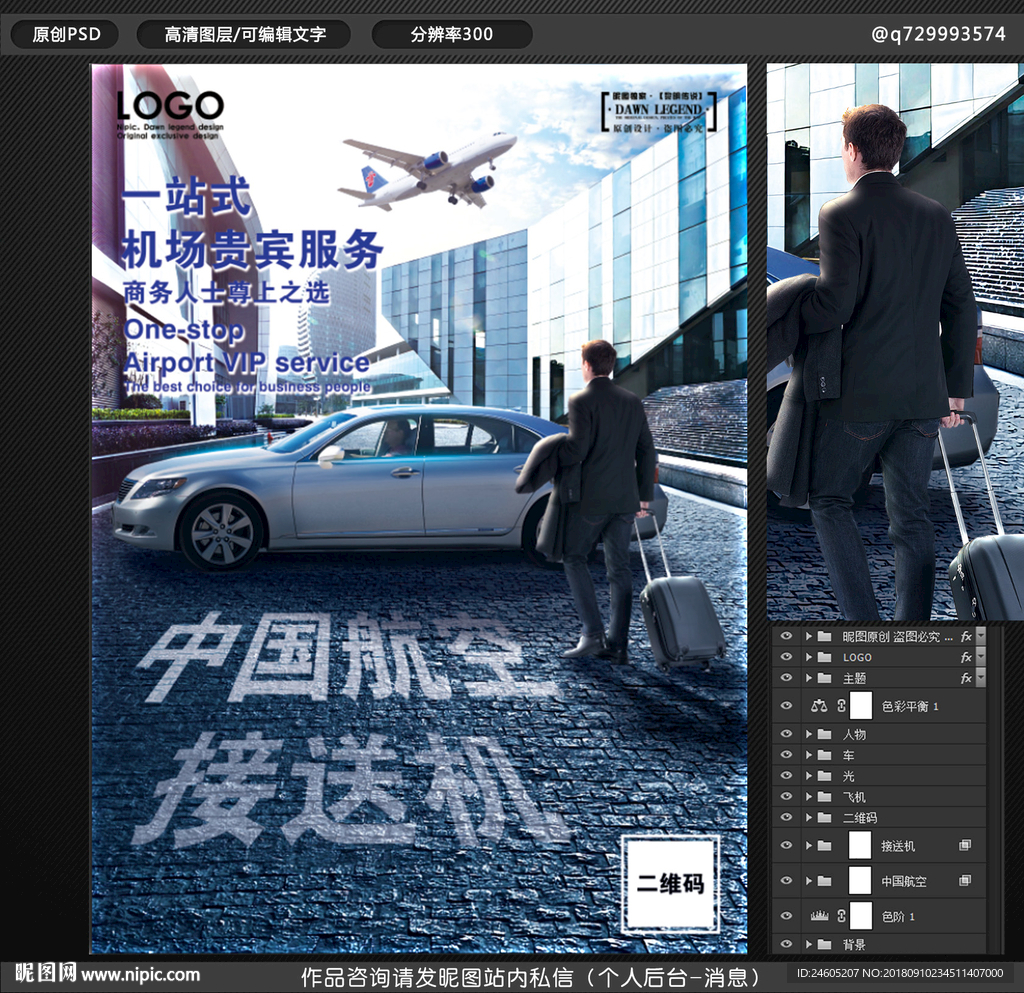Click the folder icon of the 飞机 group
The height and width of the screenshot is (993, 1024).
pos(825,797)
